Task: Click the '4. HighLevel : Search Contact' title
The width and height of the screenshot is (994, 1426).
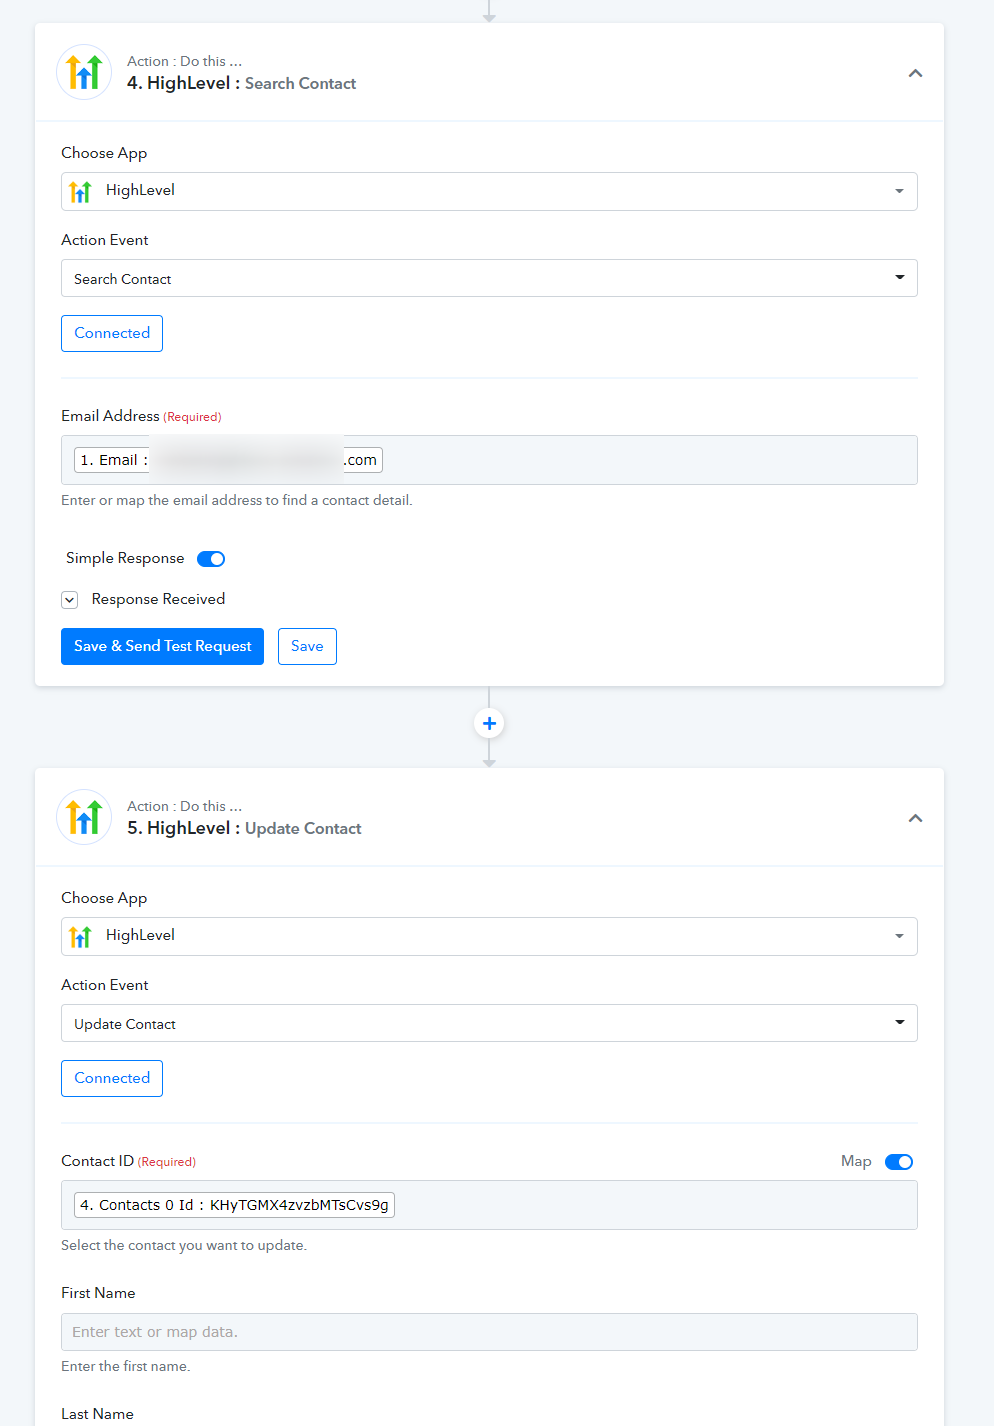Action: coord(241,83)
